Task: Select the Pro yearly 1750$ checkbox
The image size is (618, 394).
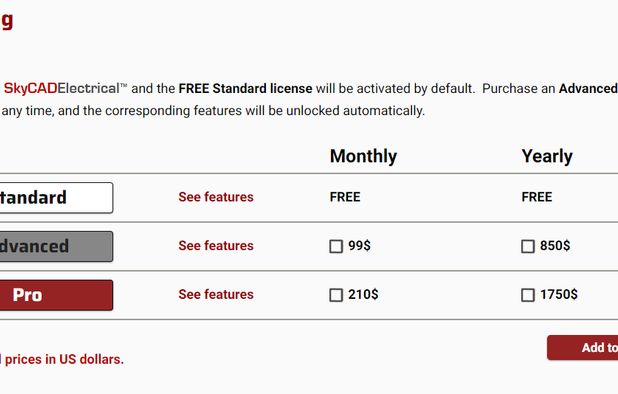Action: 528,295
